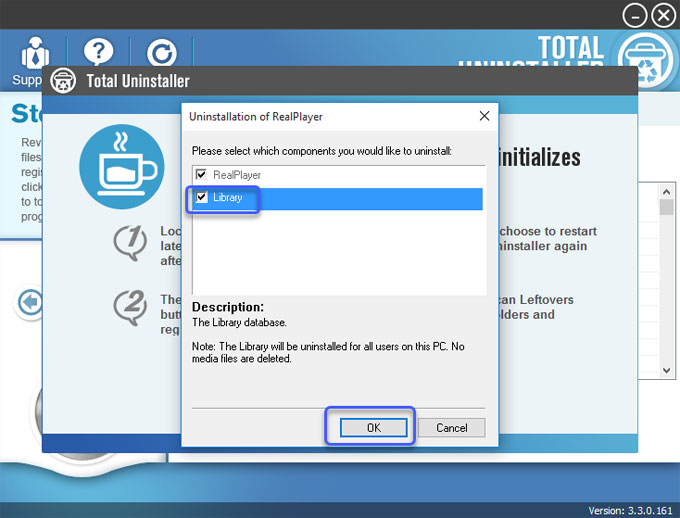Click the scrollbar thumb in right list
Image resolution: width=680 pixels, height=518 pixels.
click(x=667, y=207)
